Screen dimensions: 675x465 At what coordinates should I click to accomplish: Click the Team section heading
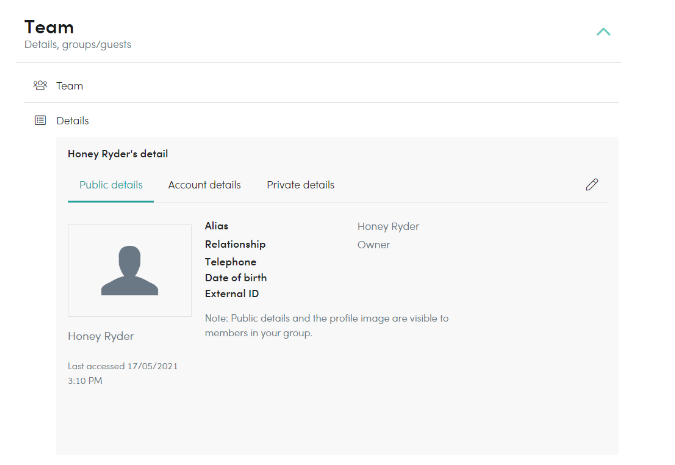pyautogui.click(x=49, y=27)
